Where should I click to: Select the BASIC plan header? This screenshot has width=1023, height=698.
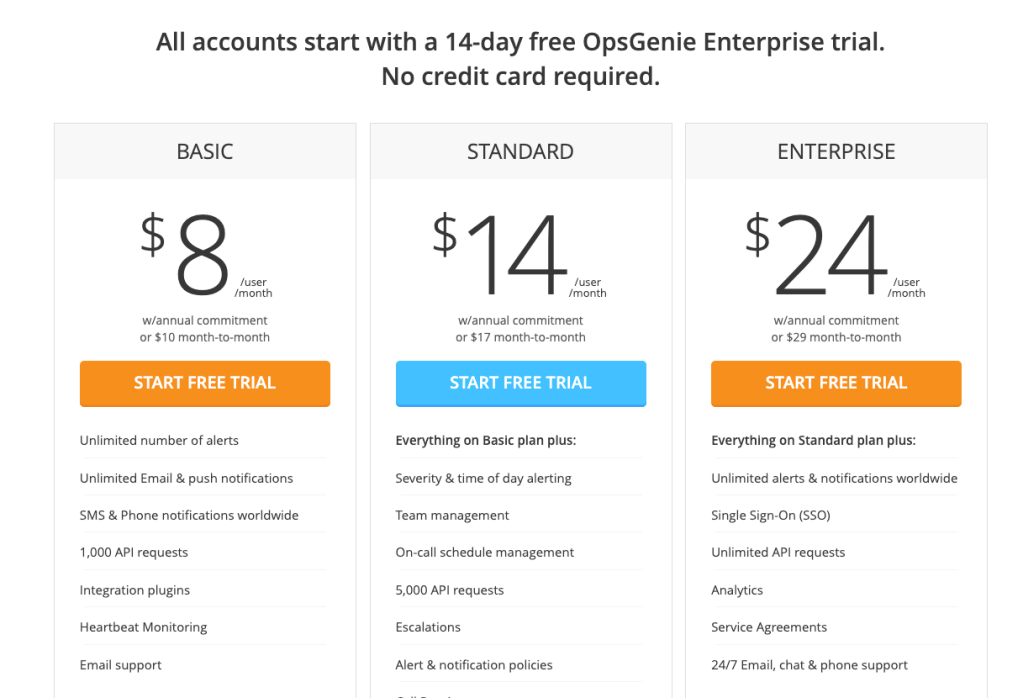pos(204,151)
